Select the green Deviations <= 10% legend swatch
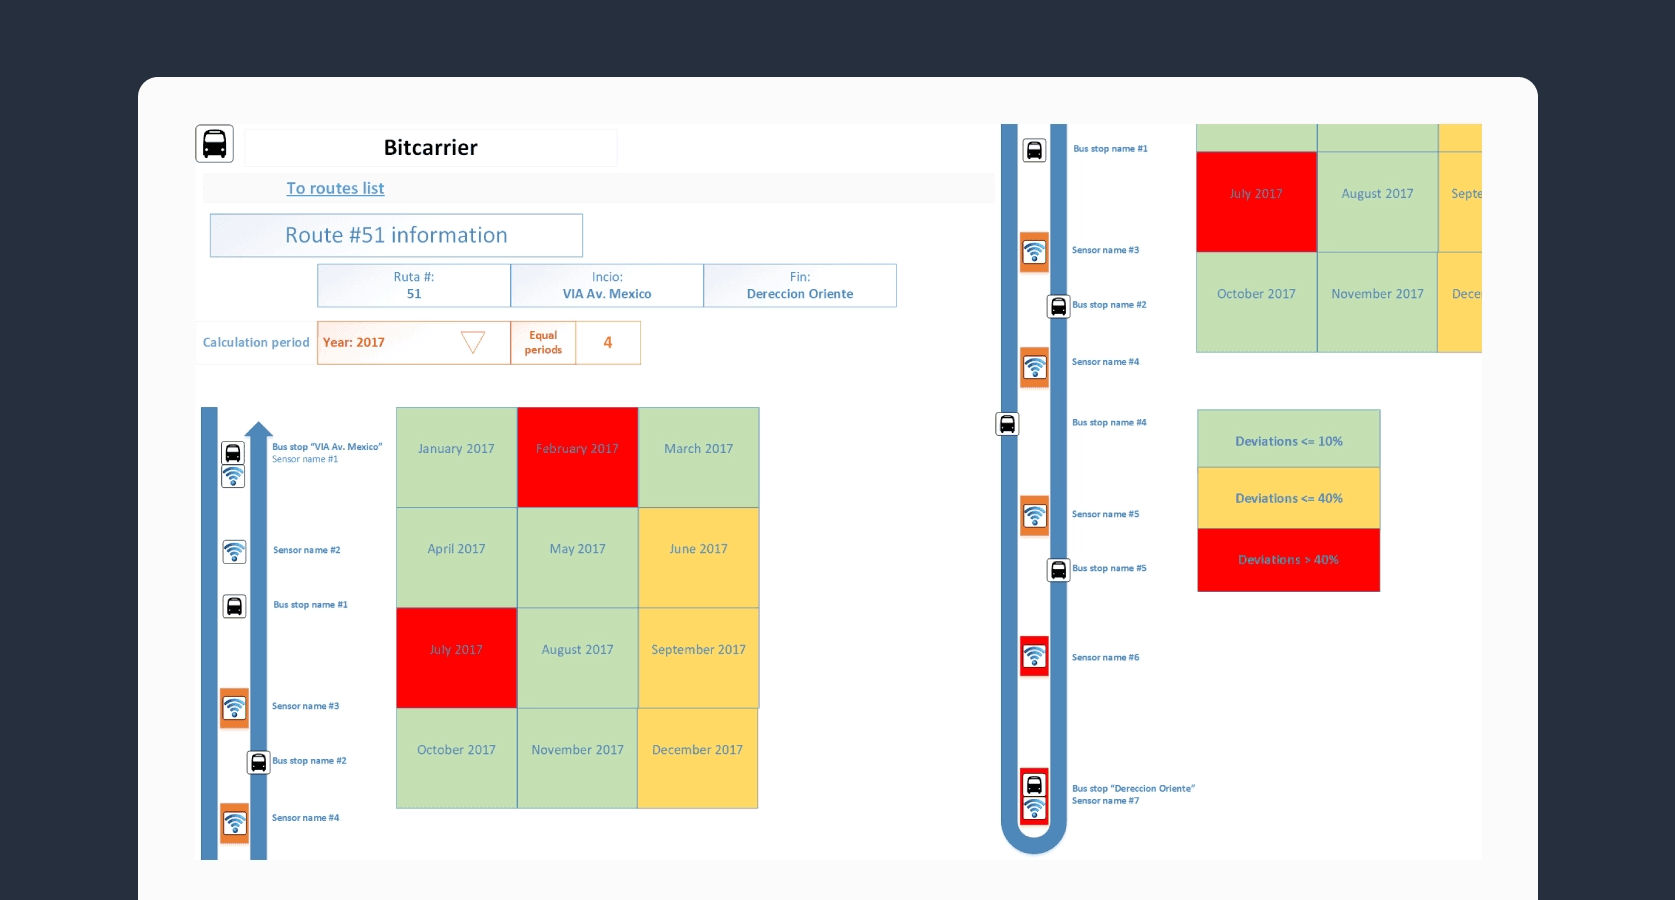The image size is (1675, 900). tap(1289, 438)
